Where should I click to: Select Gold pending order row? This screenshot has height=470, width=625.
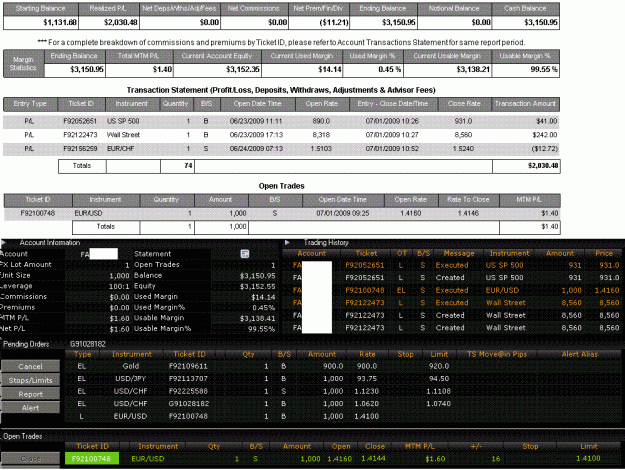click(343, 366)
